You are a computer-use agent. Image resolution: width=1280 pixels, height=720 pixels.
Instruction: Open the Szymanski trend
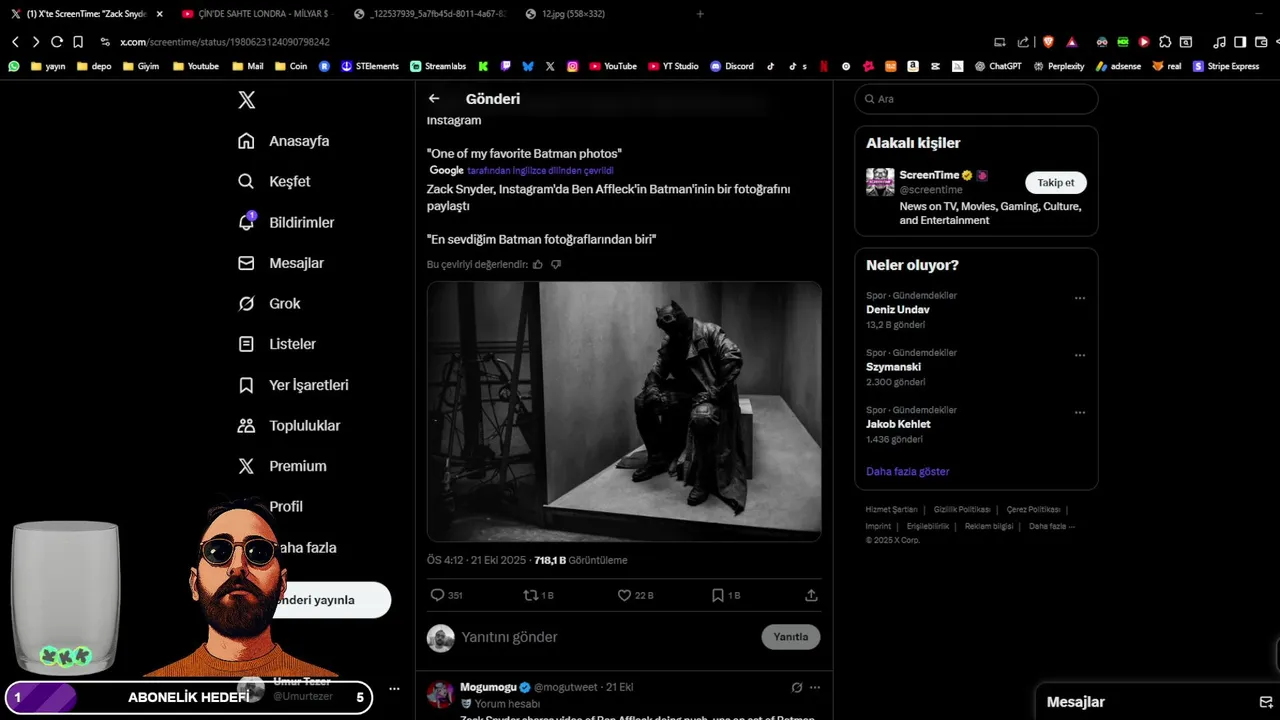893,367
